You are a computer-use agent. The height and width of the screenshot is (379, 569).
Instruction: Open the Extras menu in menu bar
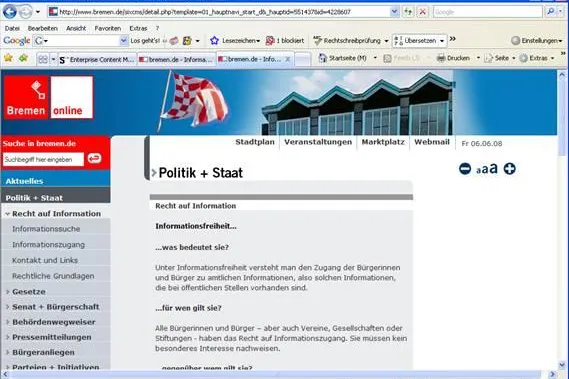tap(138, 28)
